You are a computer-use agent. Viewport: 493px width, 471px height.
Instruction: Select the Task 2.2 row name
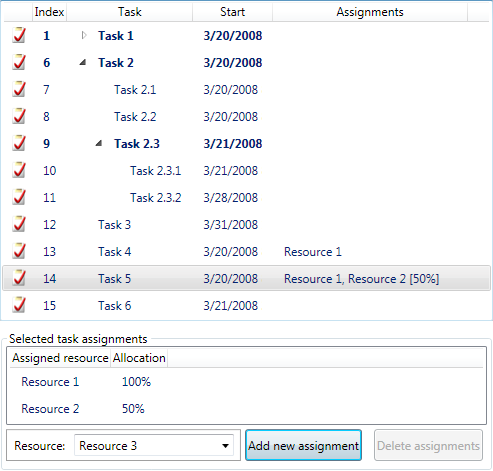click(135, 117)
